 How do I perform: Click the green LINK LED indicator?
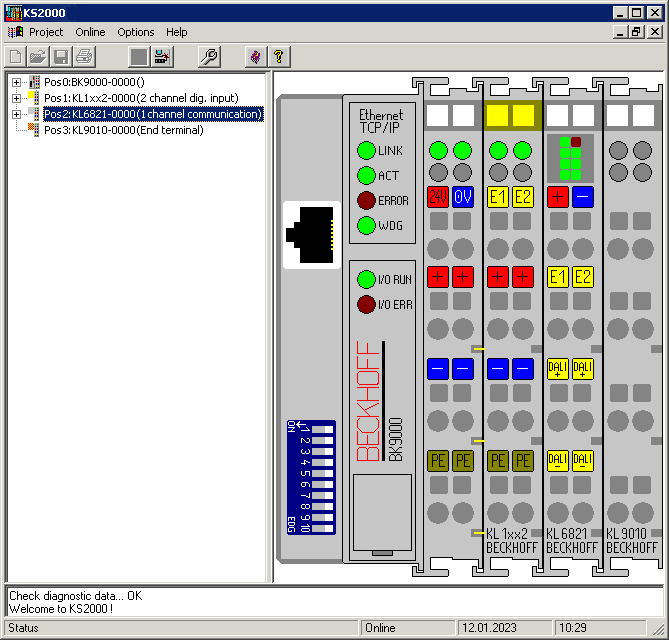(x=366, y=150)
